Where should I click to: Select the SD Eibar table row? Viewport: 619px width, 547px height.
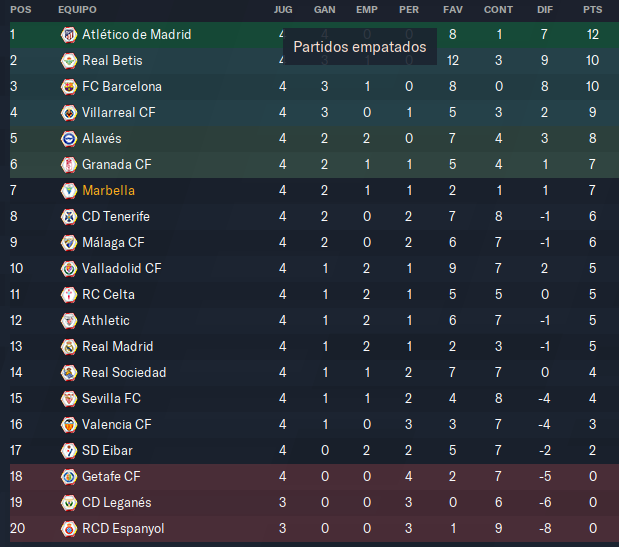click(314, 450)
